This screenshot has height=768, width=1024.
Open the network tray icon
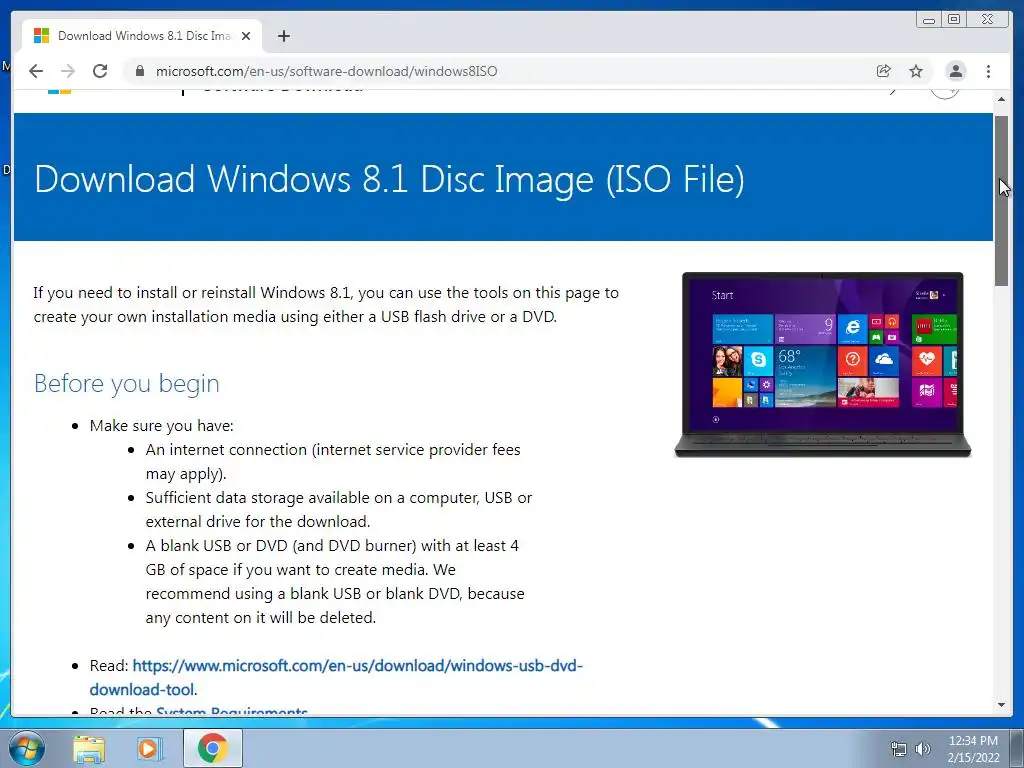899,749
